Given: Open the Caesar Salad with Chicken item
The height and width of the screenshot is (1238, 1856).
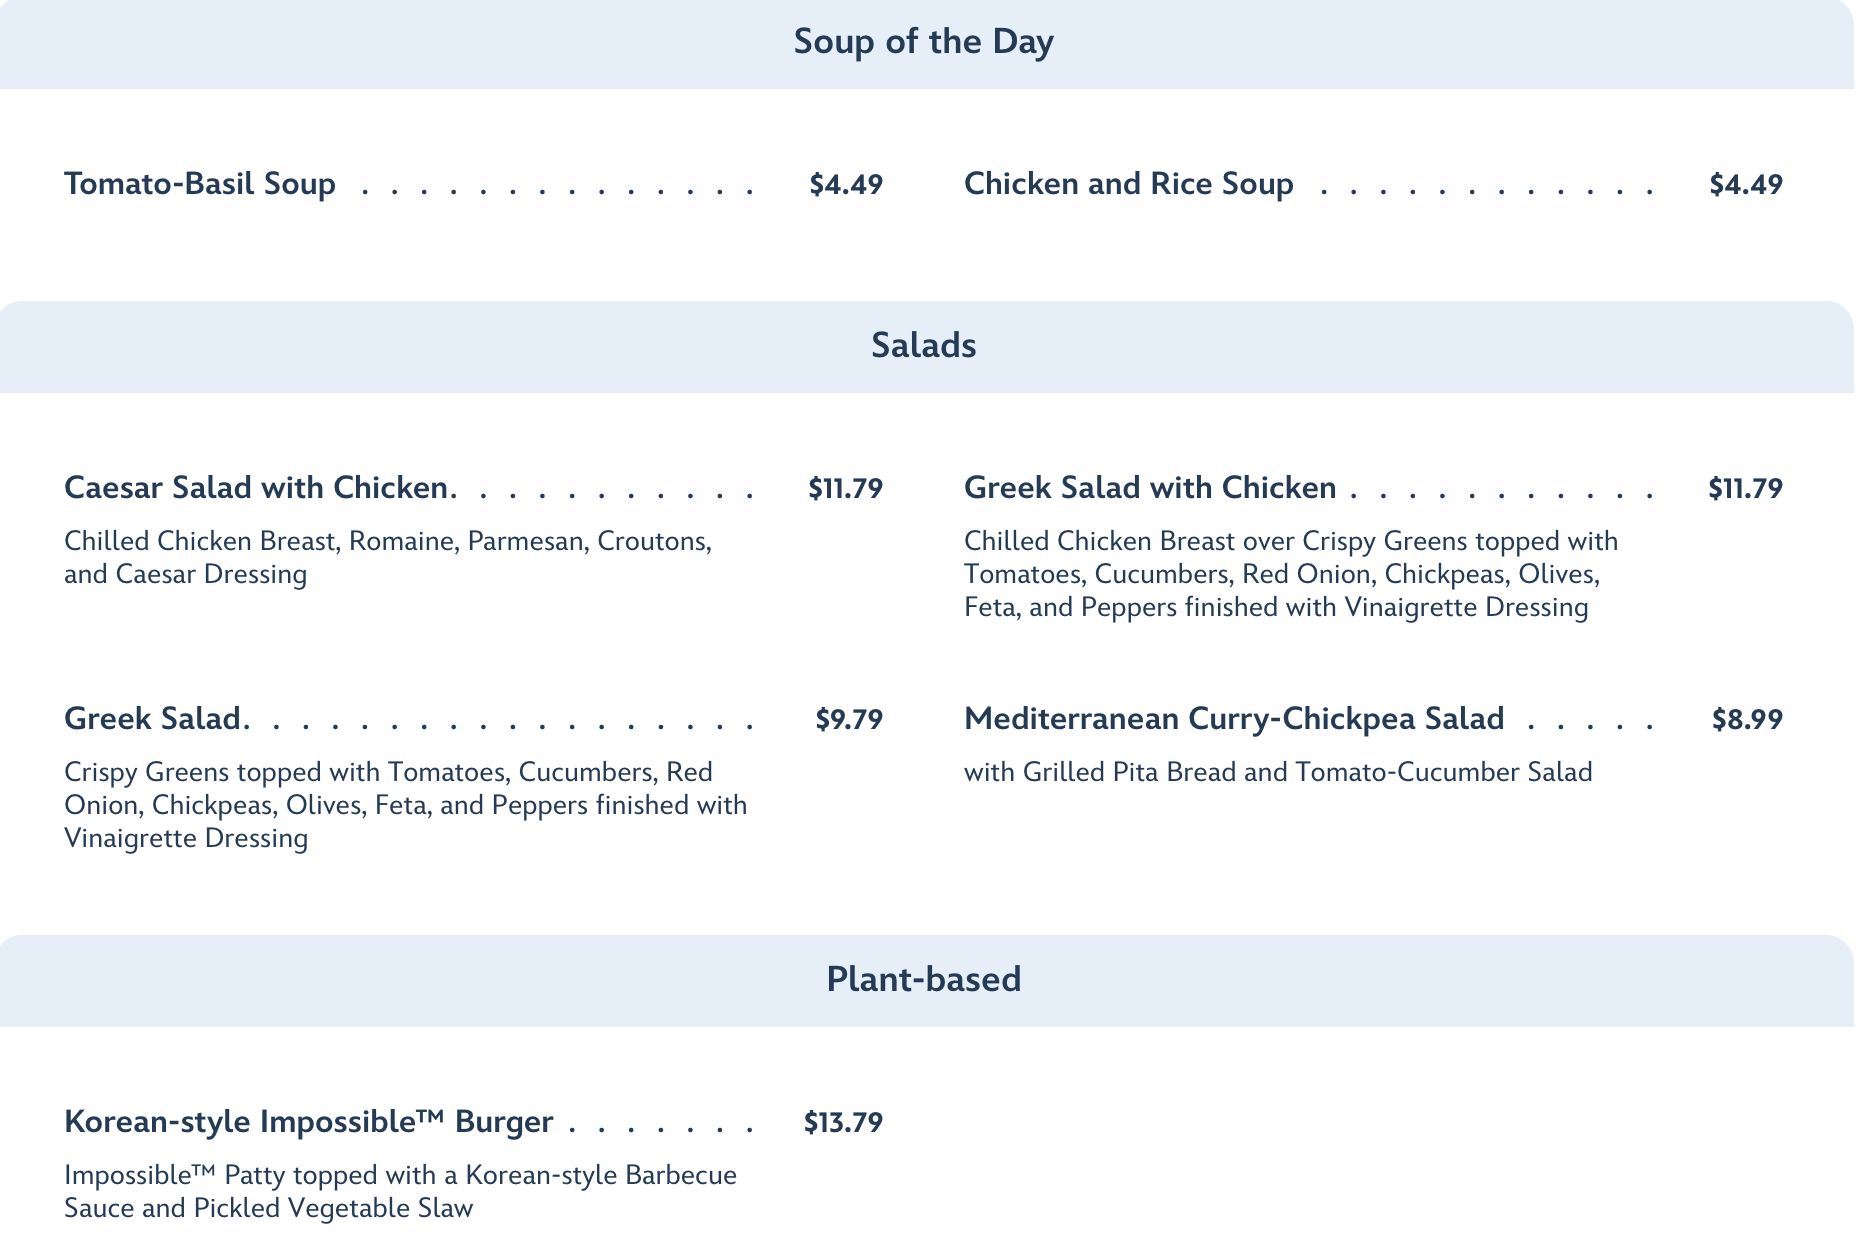Looking at the screenshot, I should (x=258, y=488).
